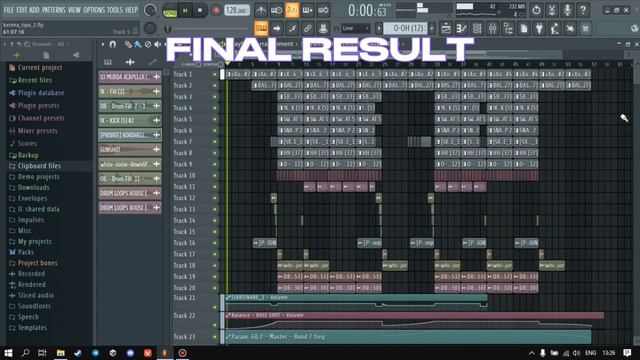
Task: Click the one-click audio recording microphone icon
Action: click(567, 10)
